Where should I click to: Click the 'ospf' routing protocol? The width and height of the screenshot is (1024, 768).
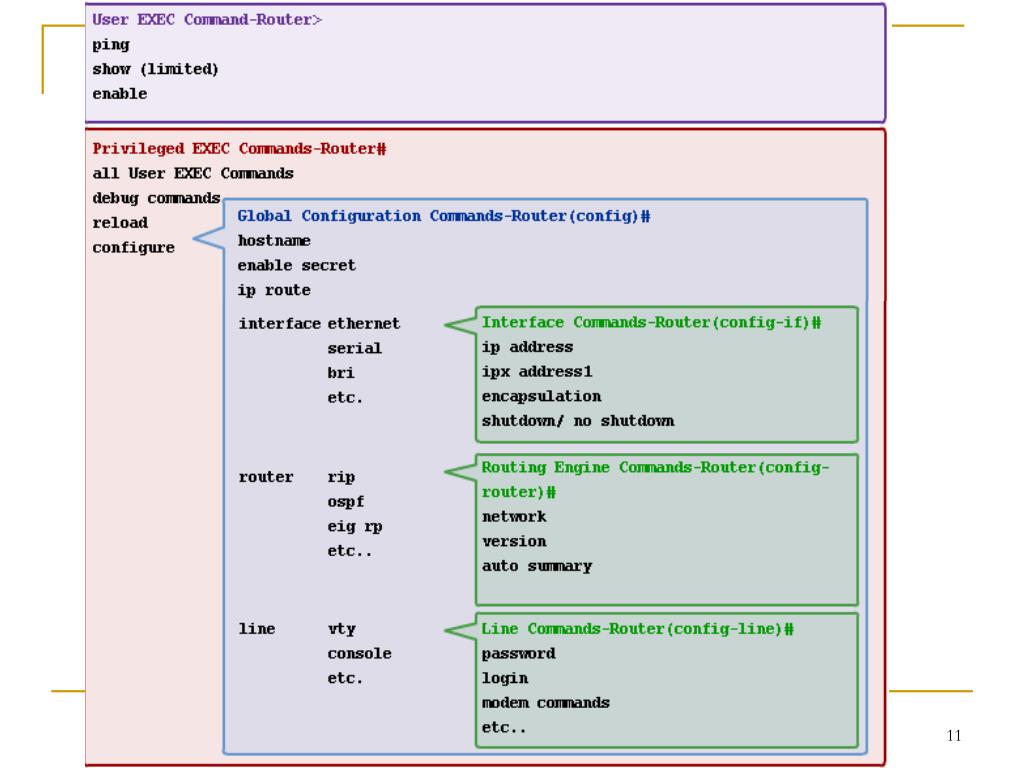(x=345, y=503)
